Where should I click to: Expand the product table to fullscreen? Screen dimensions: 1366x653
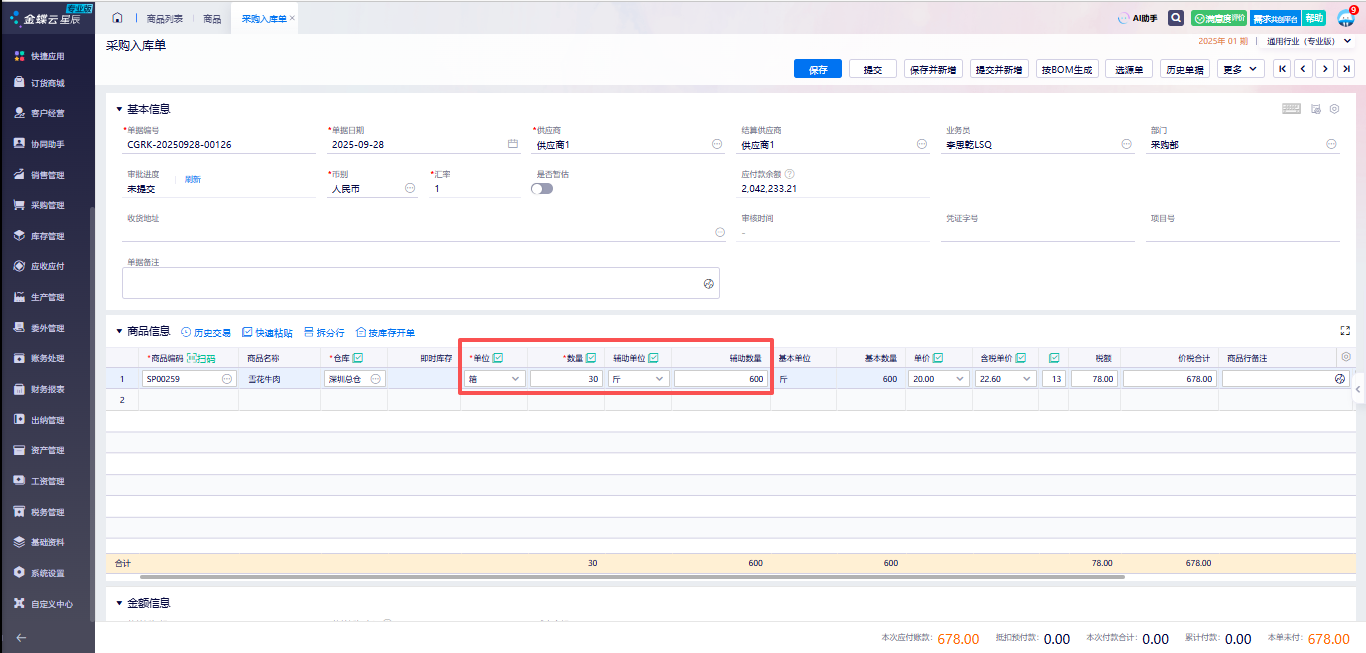(1345, 331)
